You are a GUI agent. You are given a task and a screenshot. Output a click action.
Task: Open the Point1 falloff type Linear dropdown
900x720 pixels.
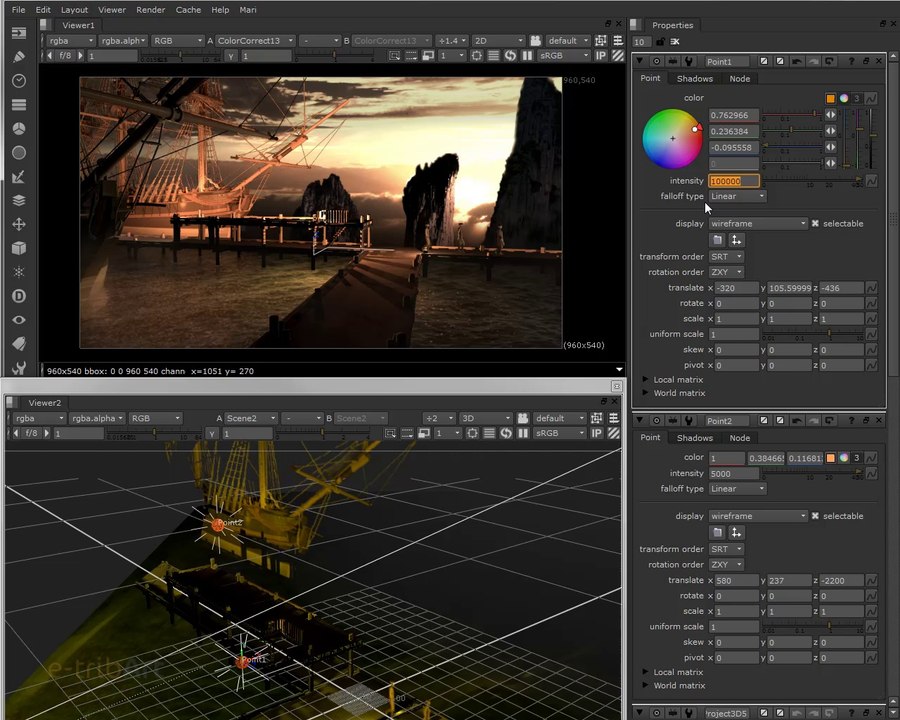click(x=738, y=196)
